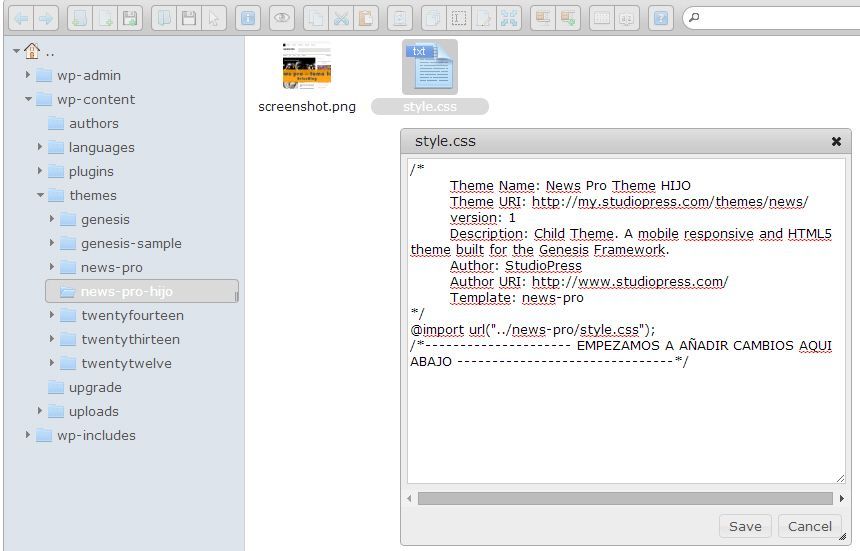Click the Forward navigation arrow in toolbar
This screenshot has width=860, height=551.
[46, 19]
